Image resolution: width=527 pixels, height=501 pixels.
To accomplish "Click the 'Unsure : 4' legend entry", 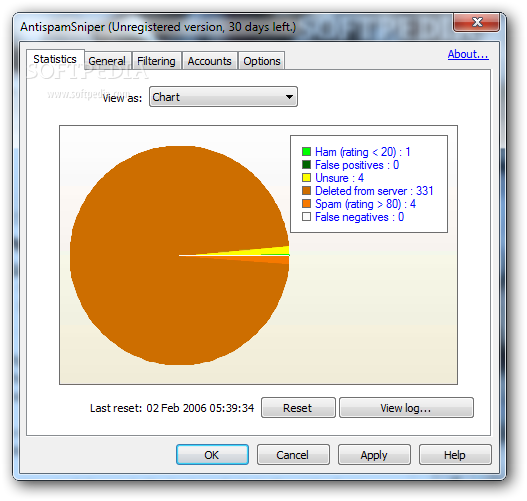I will [339, 178].
